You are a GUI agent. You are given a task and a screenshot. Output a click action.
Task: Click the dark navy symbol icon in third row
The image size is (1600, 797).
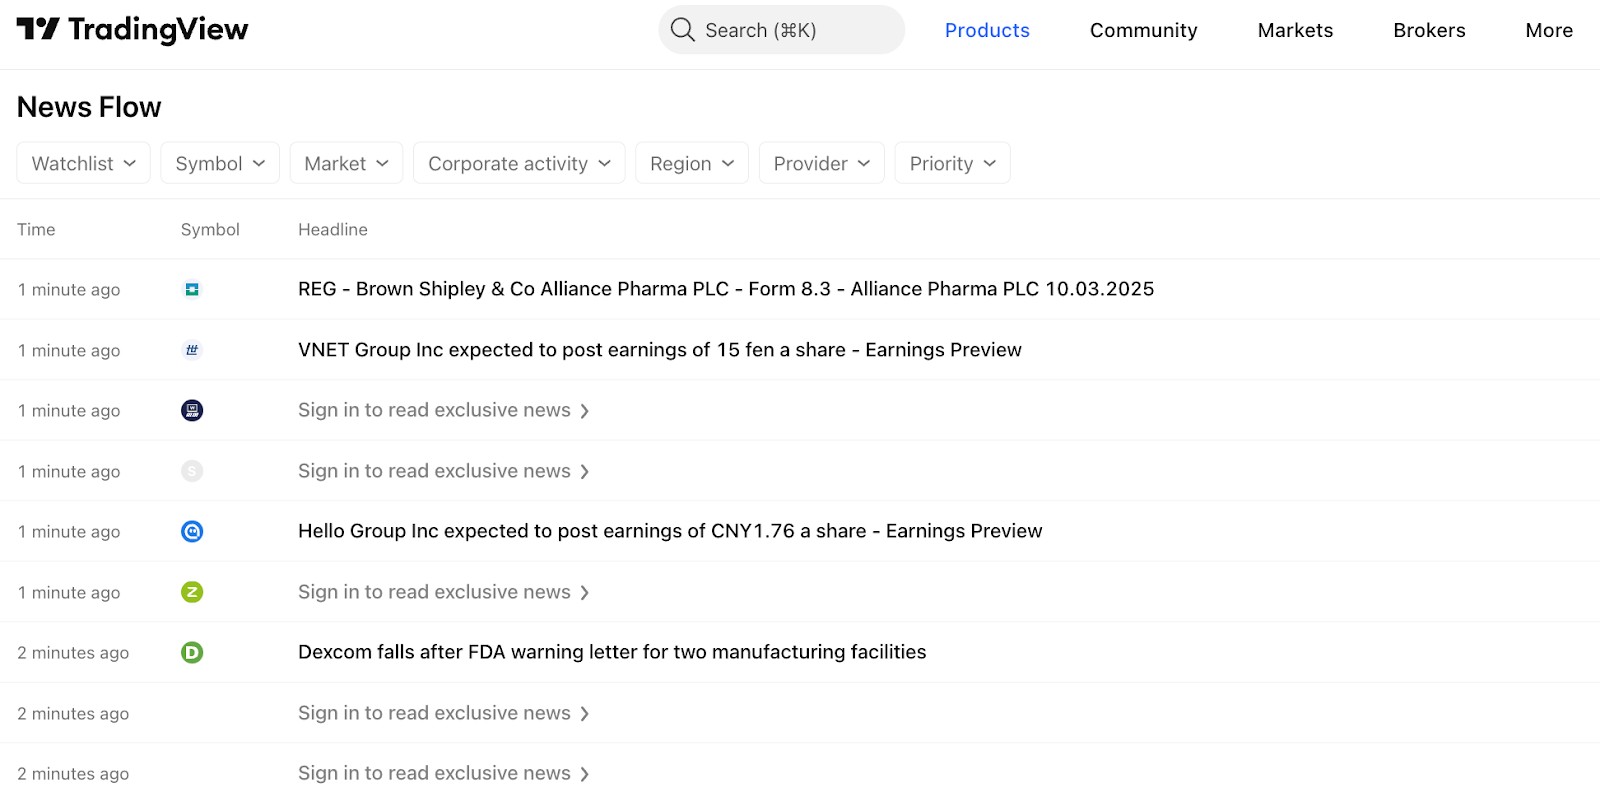coord(192,410)
